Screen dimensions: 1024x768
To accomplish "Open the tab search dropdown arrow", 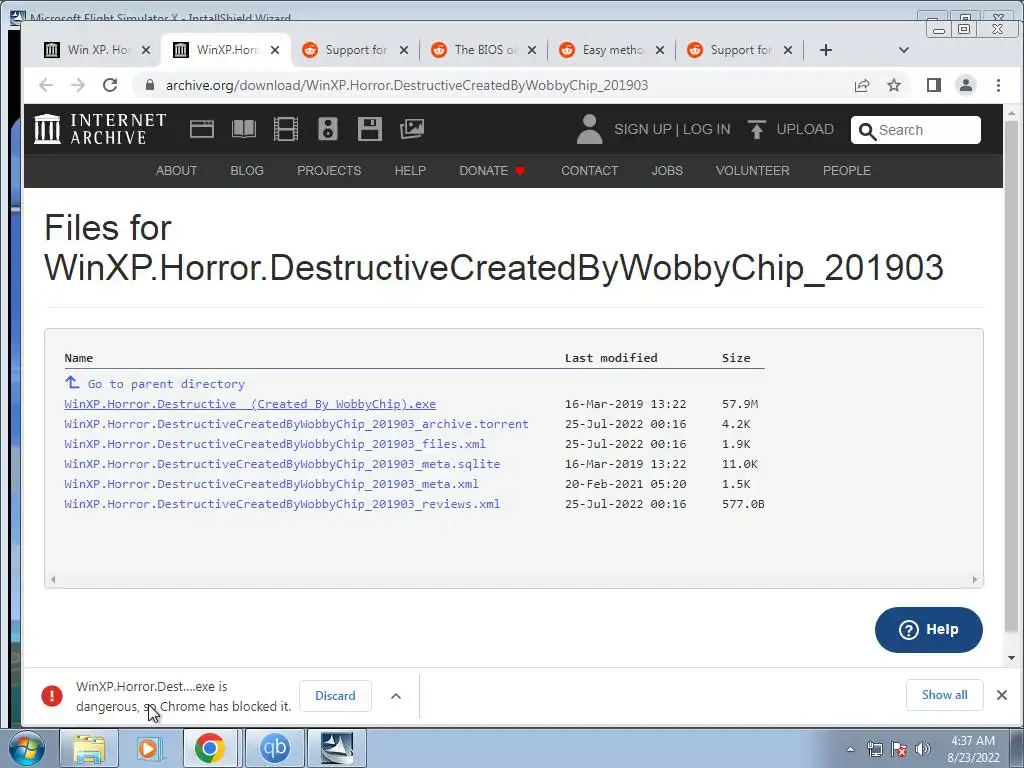I will (904, 50).
